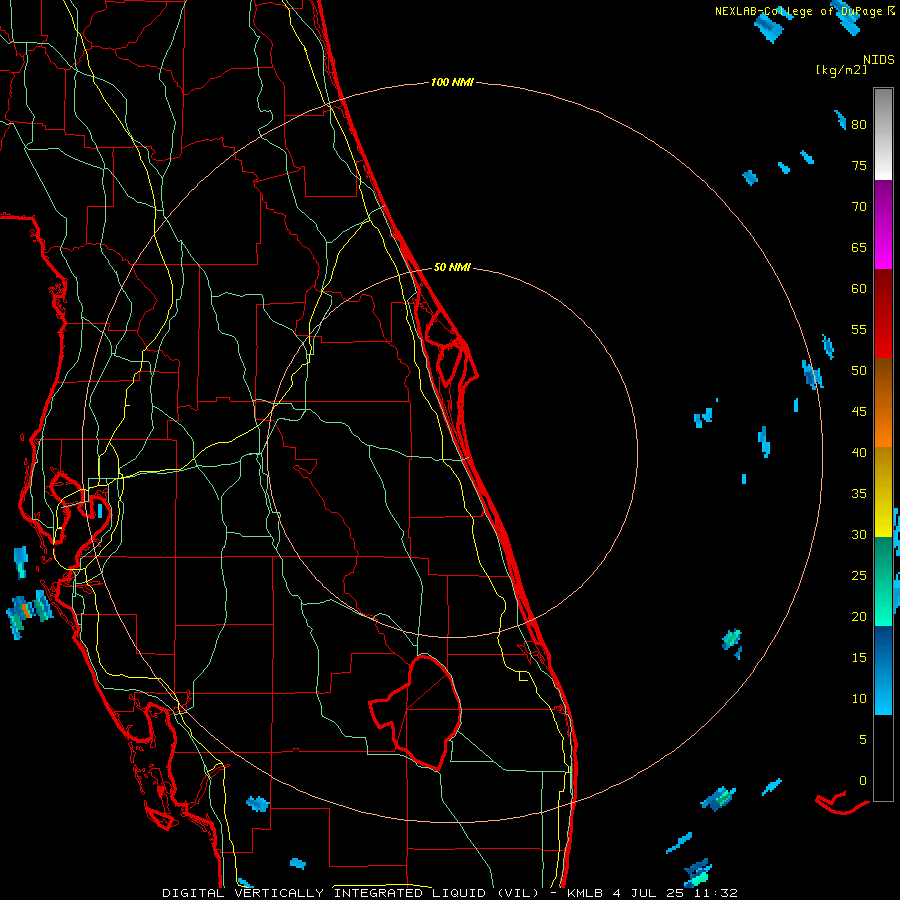The width and height of the screenshot is (900, 900).
Task: Click the 5 value on the color scale
Action: click(863, 740)
